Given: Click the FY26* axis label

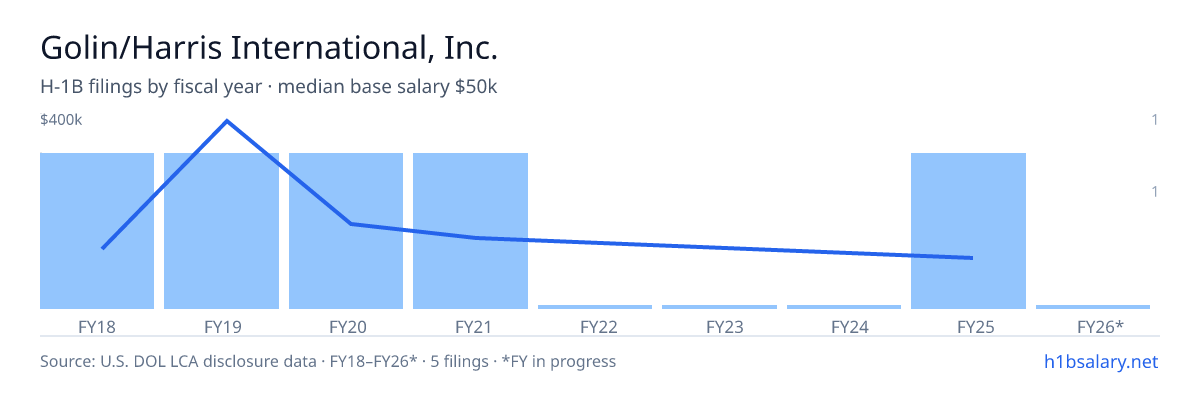Looking at the screenshot, I should pyautogui.click(x=1100, y=326).
